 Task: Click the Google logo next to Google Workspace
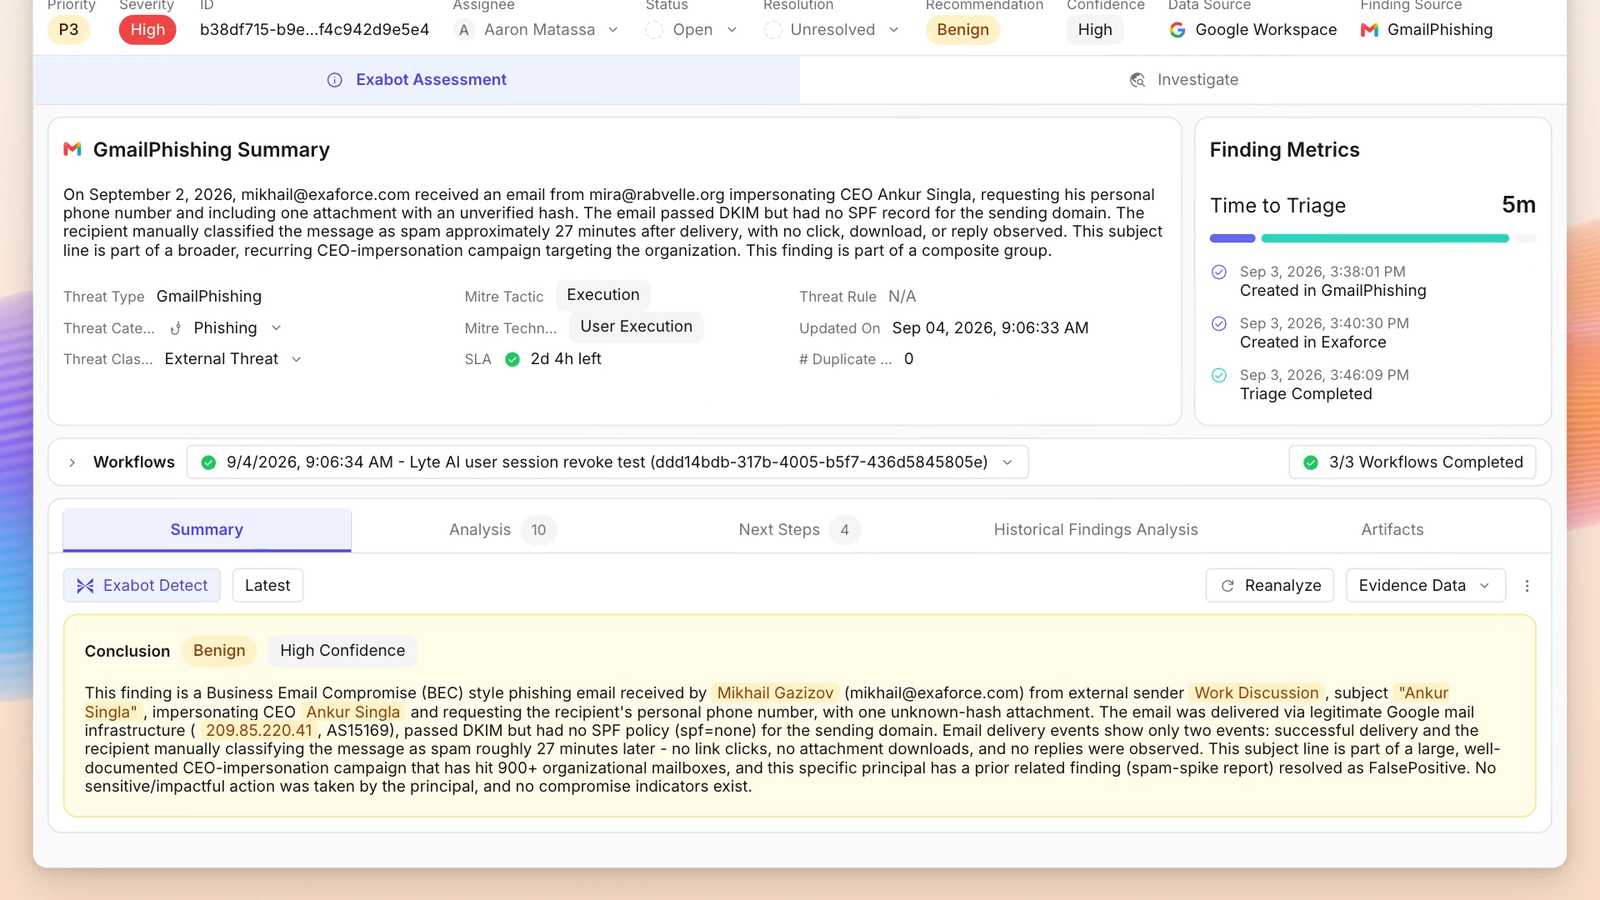tap(1178, 30)
